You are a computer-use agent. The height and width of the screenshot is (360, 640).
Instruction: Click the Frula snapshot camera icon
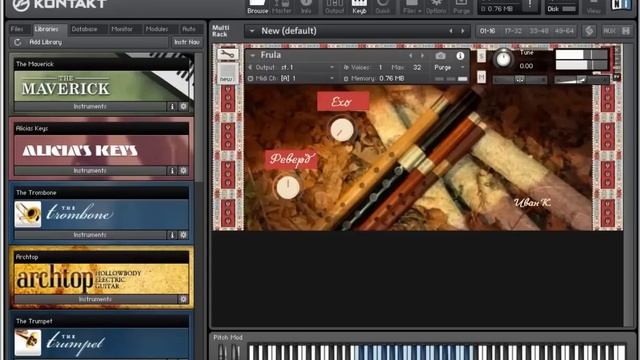(x=440, y=56)
